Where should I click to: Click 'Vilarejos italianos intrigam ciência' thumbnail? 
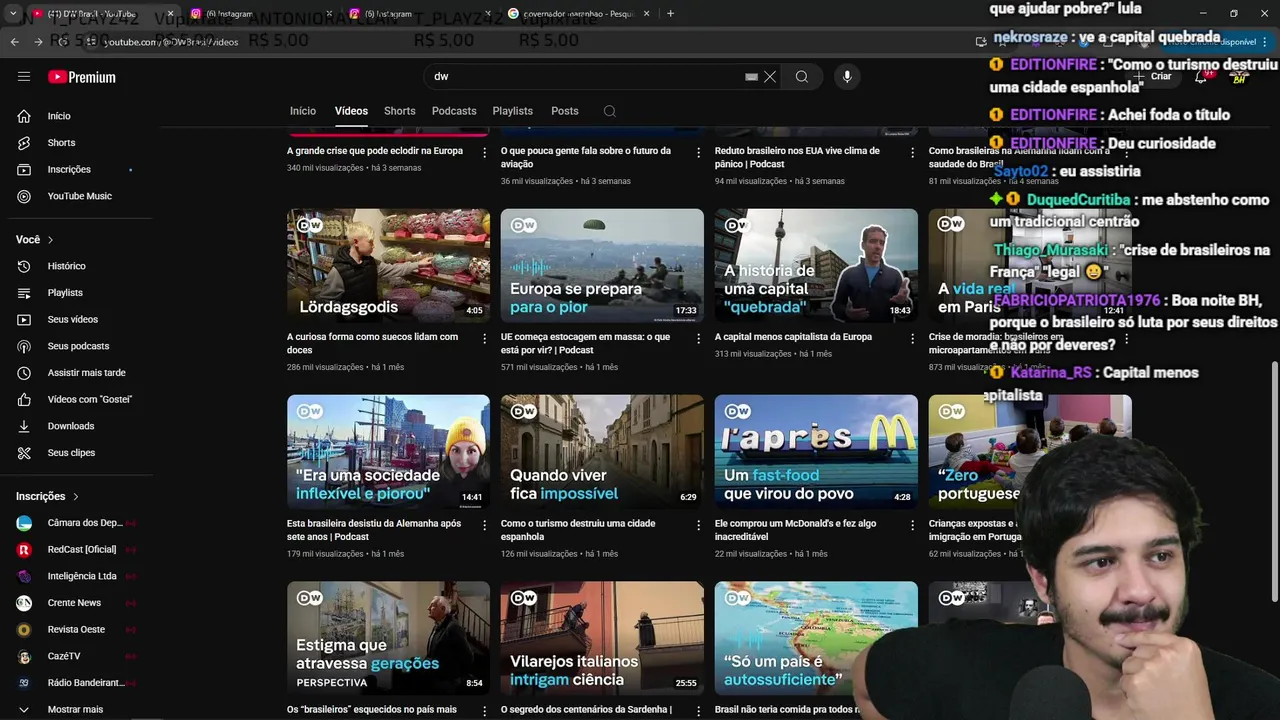(x=602, y=638)
